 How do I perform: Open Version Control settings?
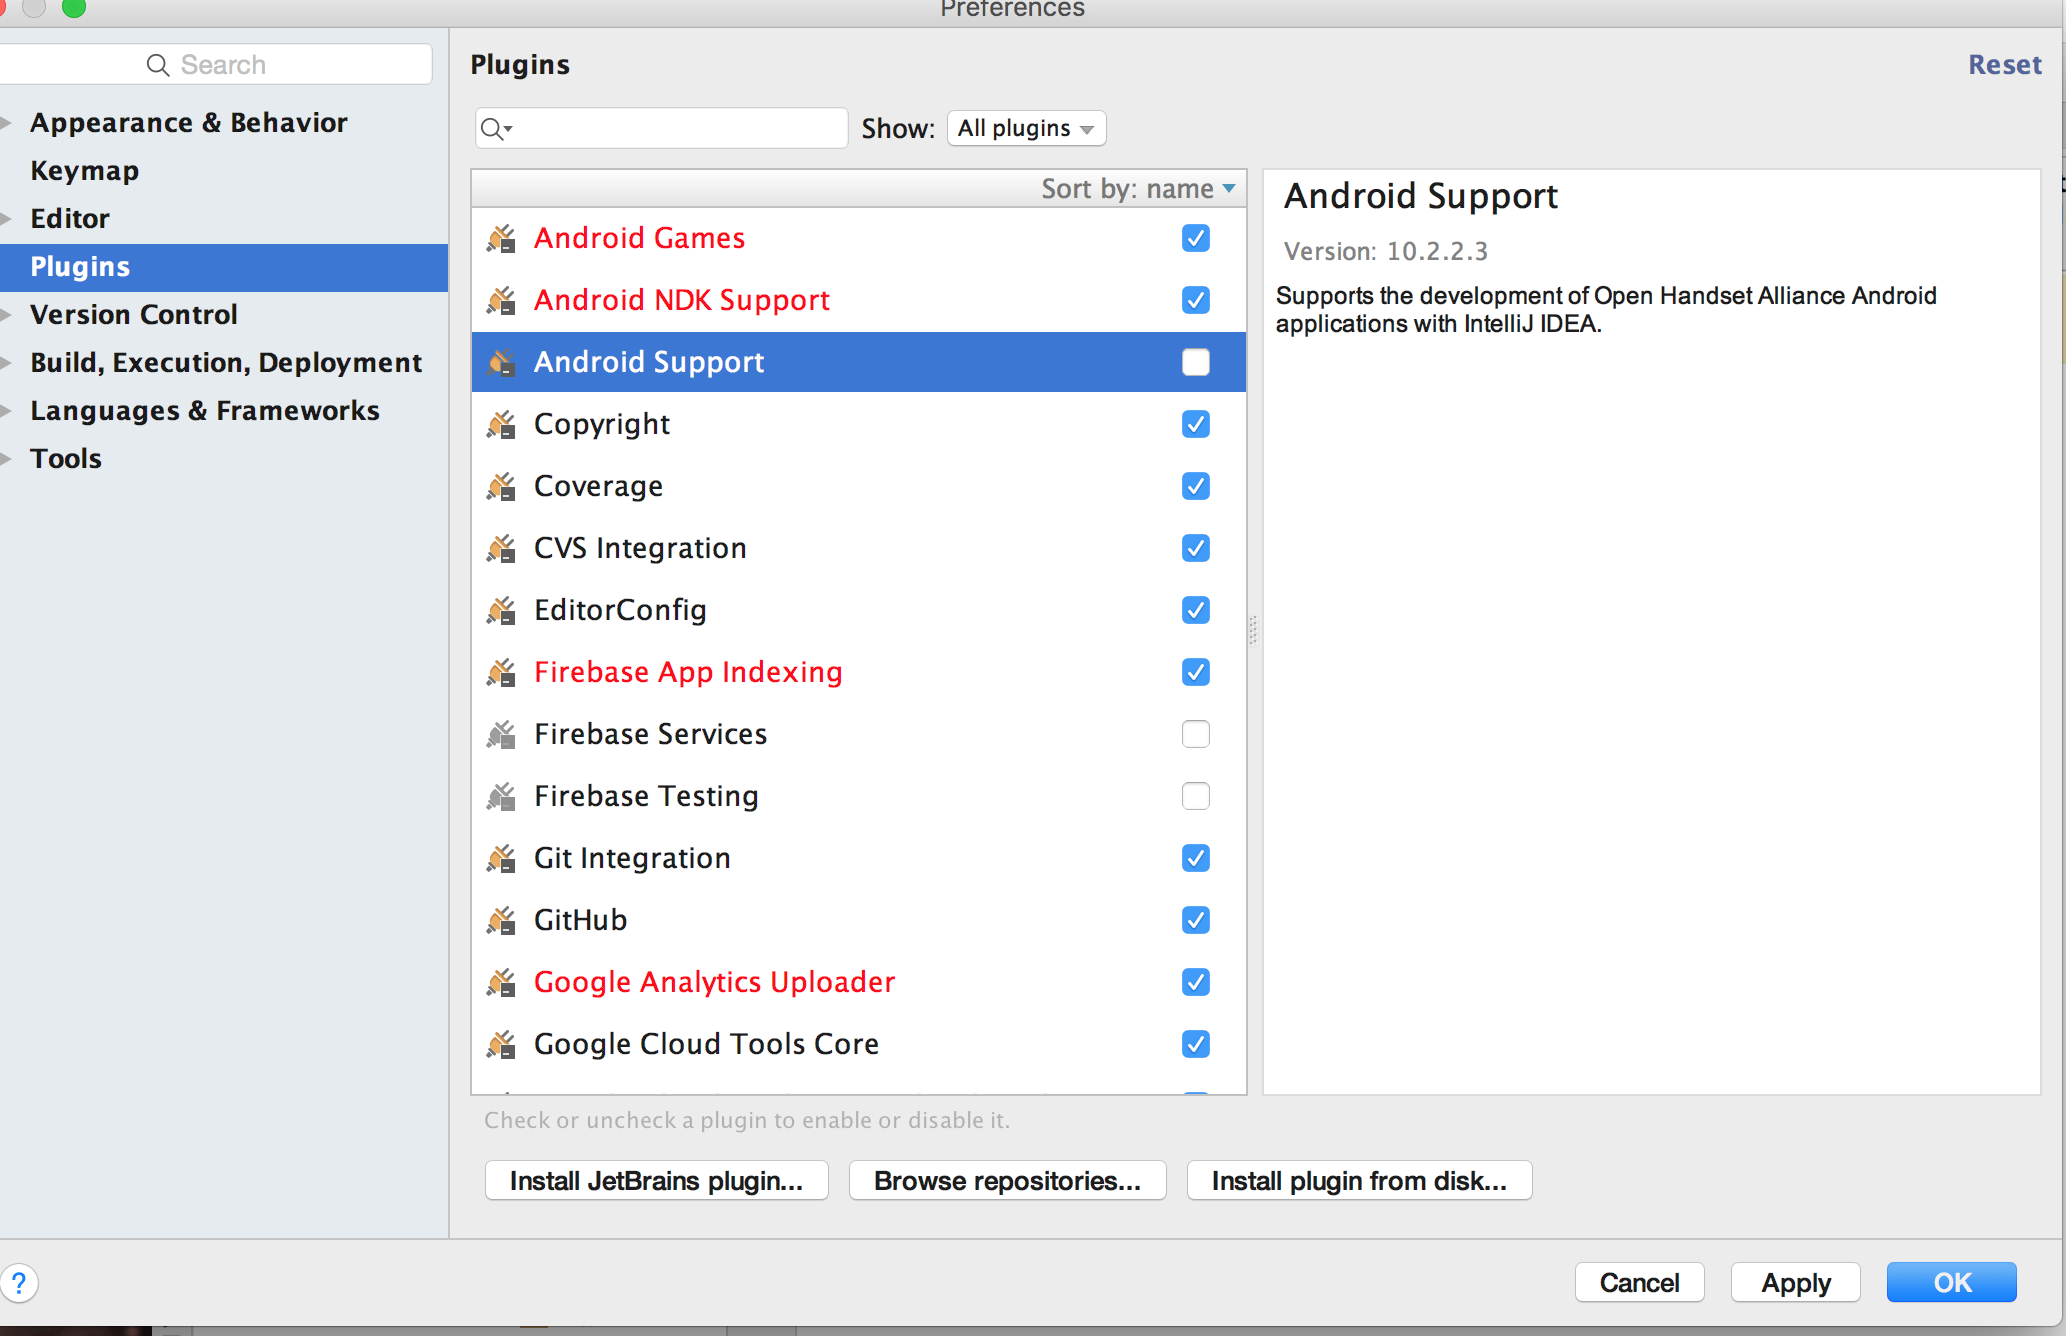(x=134, y=315)
